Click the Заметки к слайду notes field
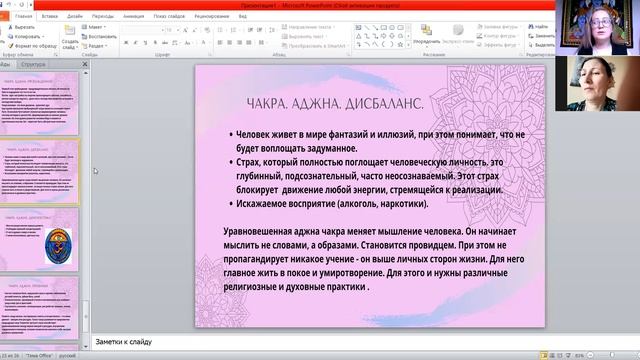 365,342
